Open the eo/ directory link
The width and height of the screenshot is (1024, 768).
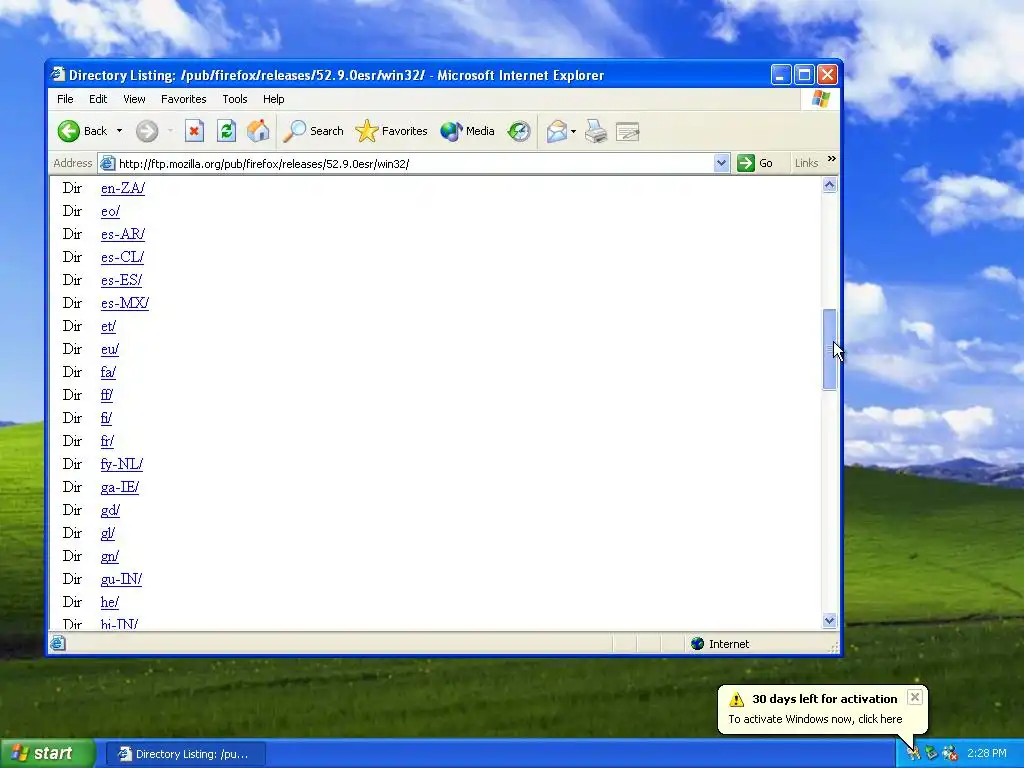point(110,211)
